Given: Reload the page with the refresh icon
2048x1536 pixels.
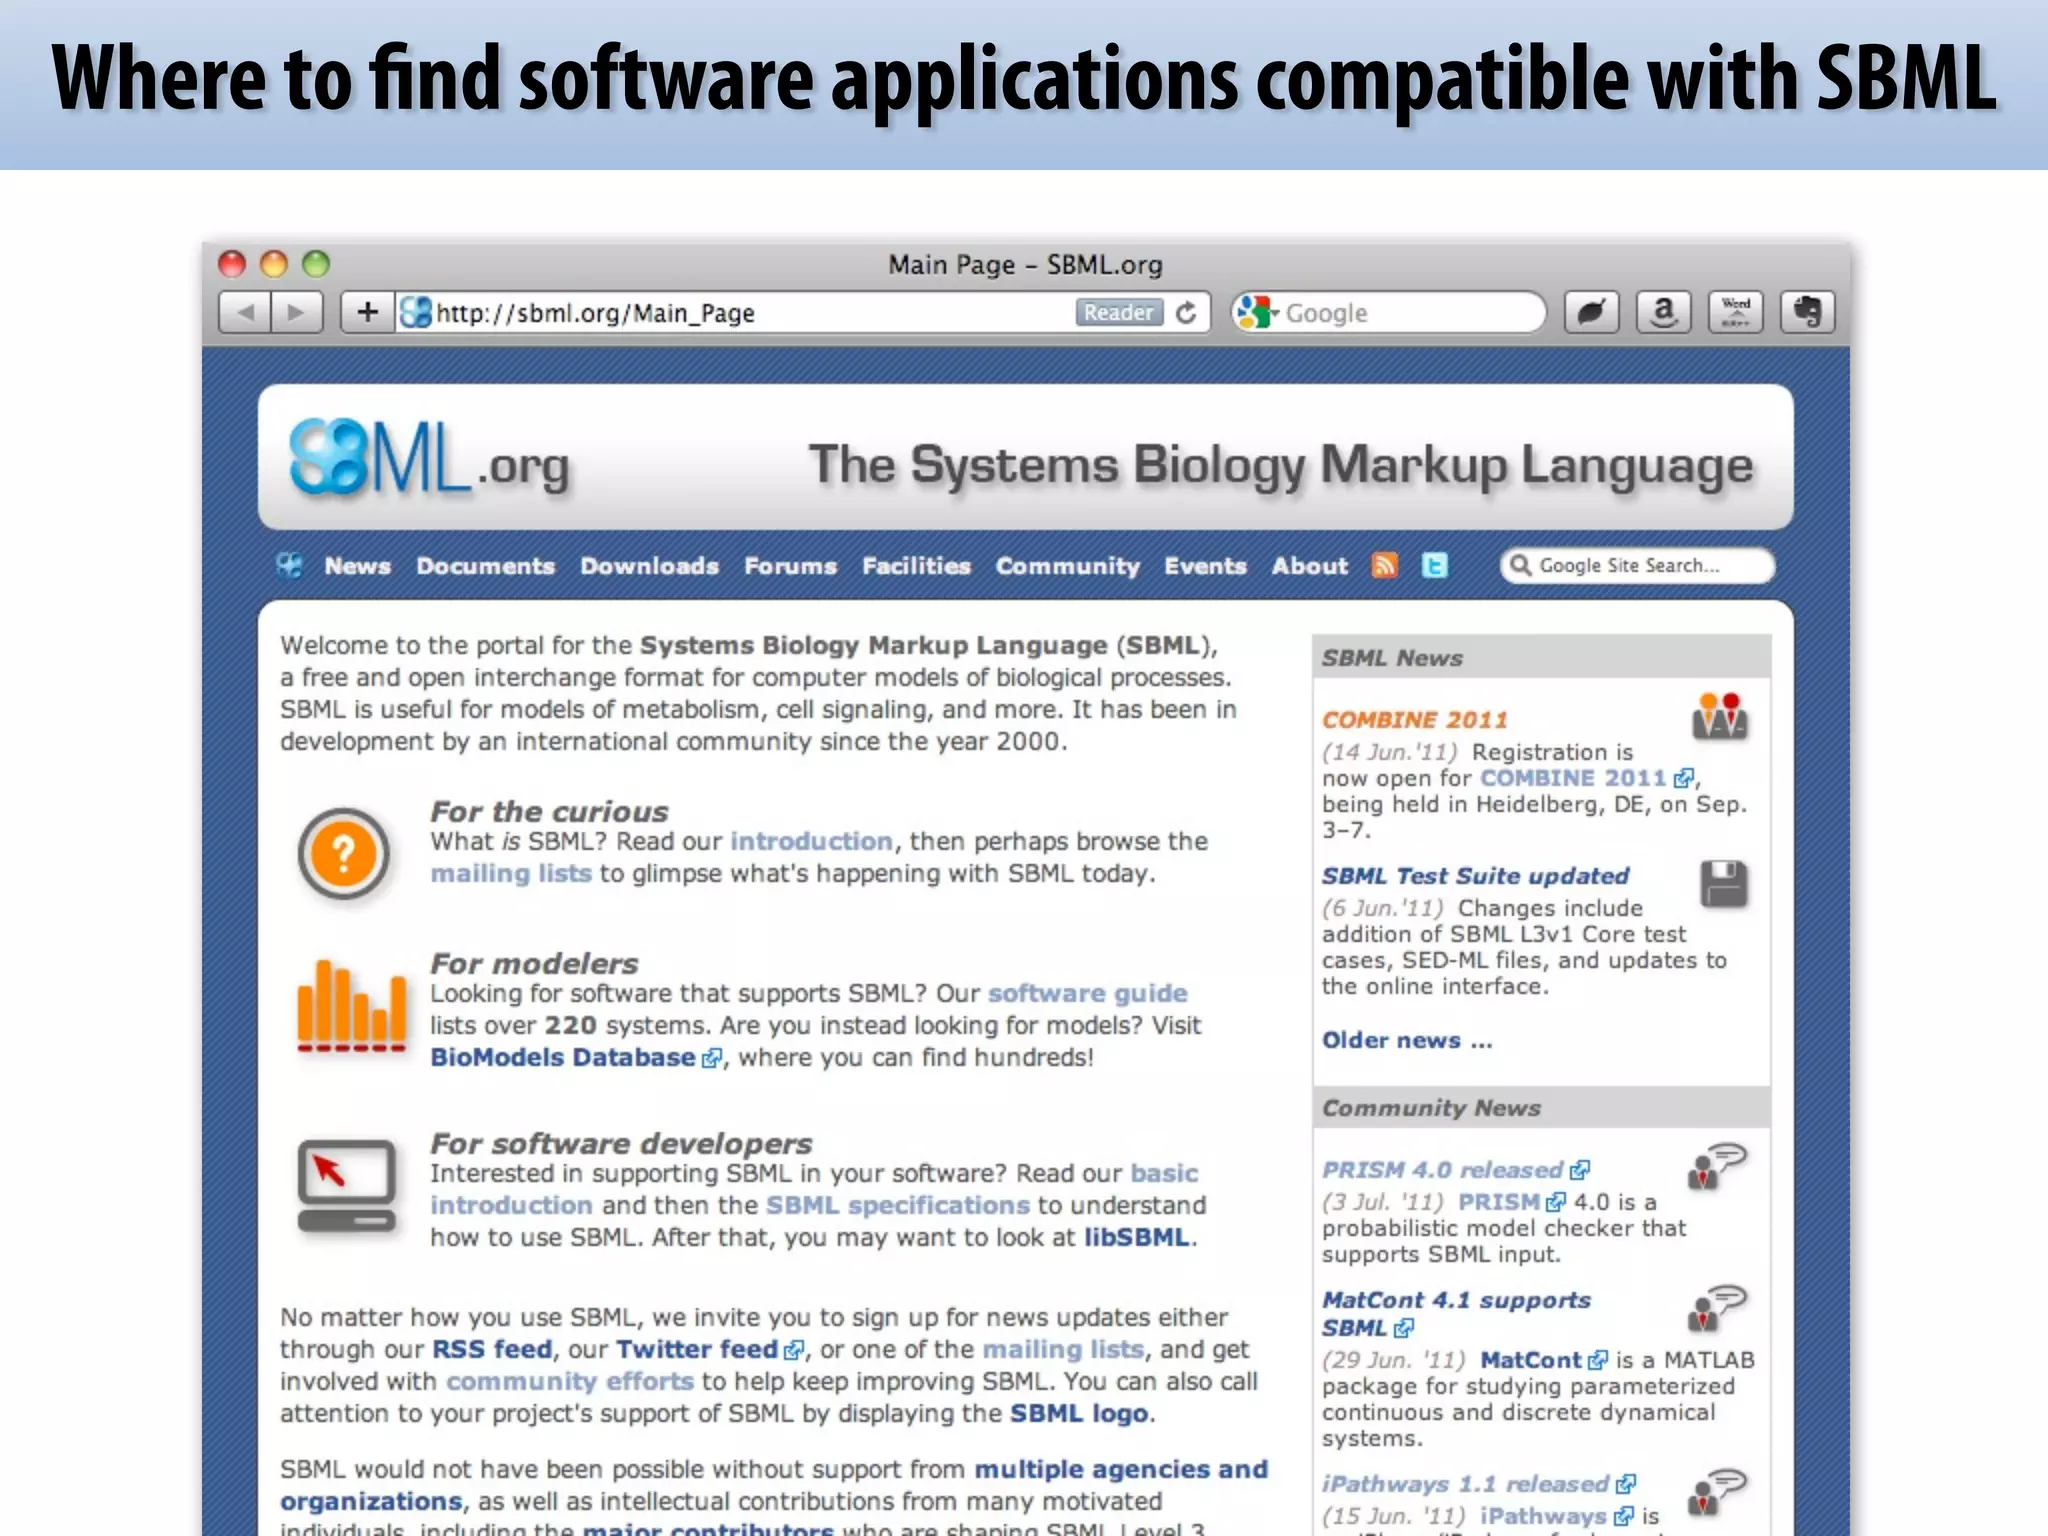Looking at the screenshot, I should click(x=1186, y=313).
